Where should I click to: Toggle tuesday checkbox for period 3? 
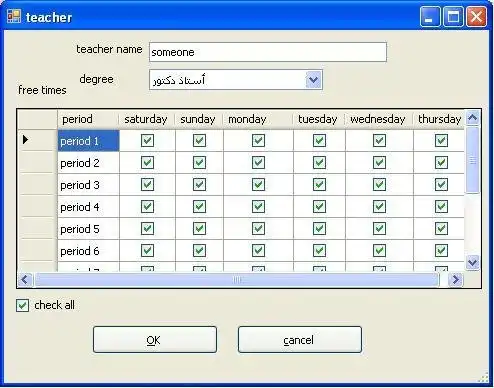click(x=319, y=184)
